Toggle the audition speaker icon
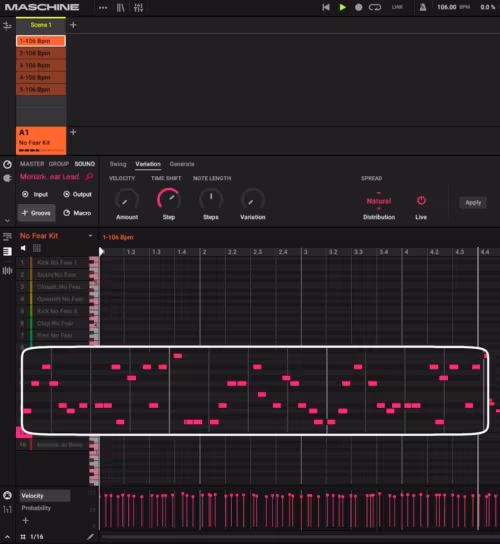This screenshot has width=500, height=544. click(23, 248)
